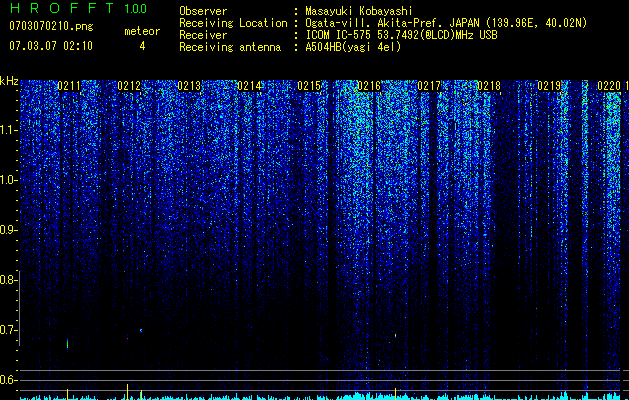Click the 0216 time marker

pos(369,86)
